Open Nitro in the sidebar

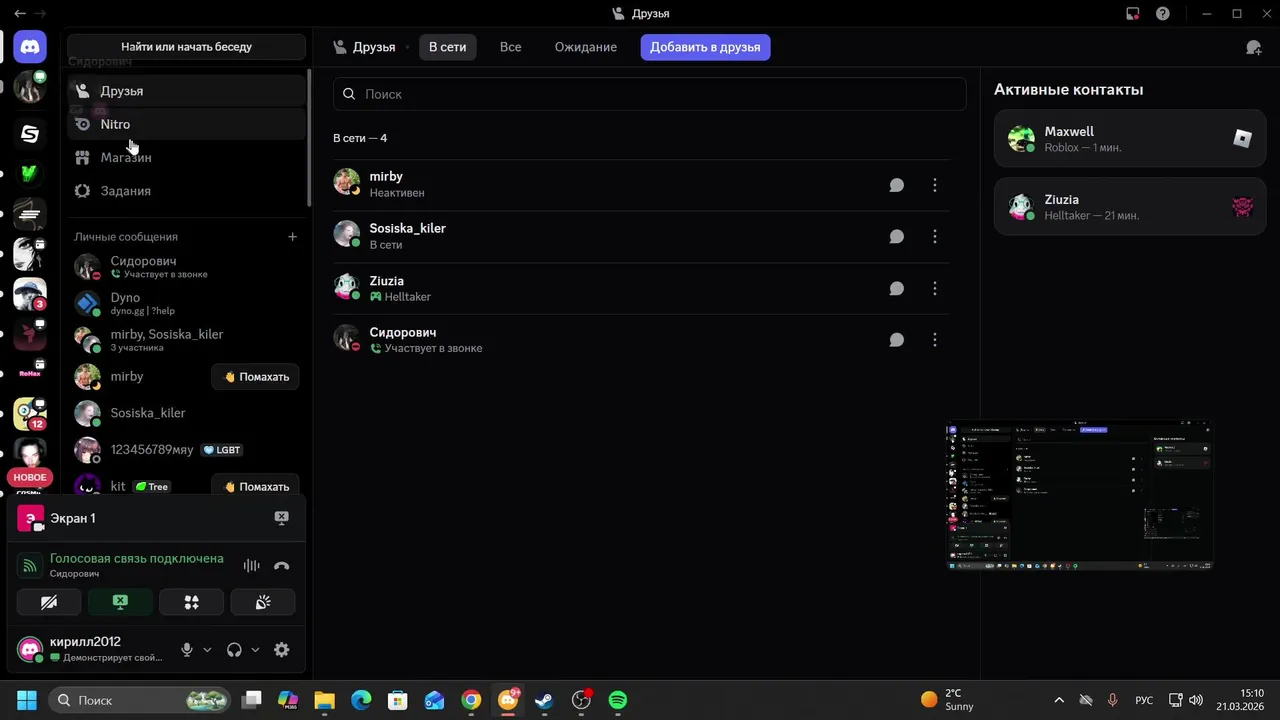(187, 124)
